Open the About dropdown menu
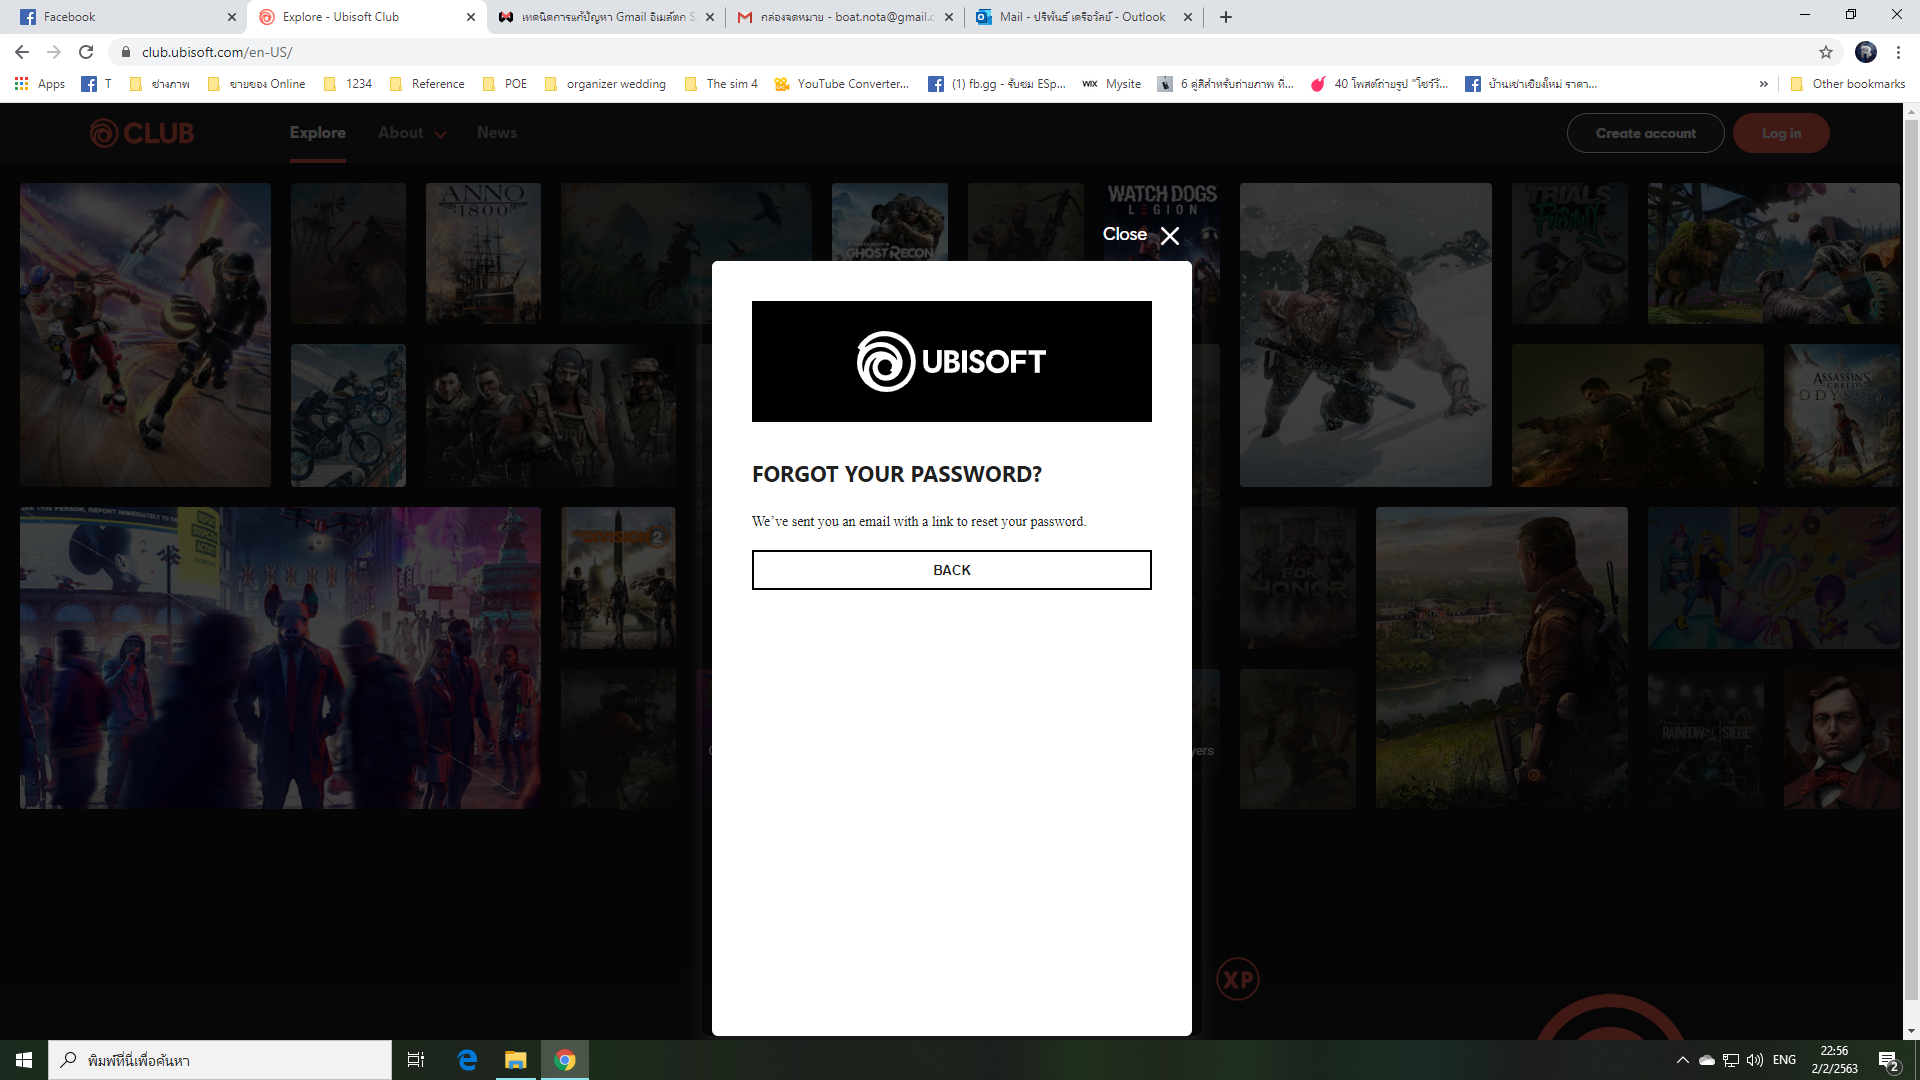 coord(410,132)
